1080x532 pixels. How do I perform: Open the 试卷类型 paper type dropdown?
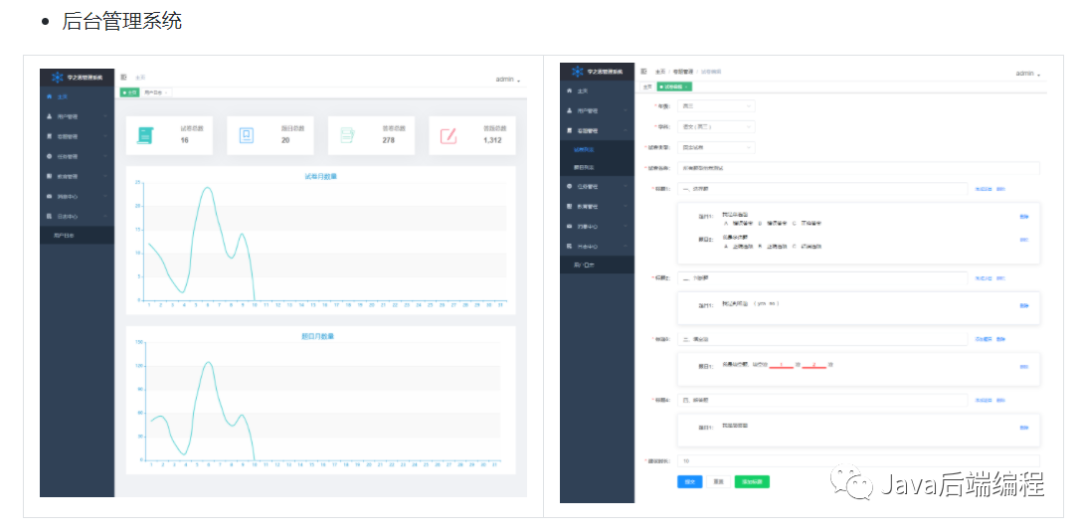point(716,147)
